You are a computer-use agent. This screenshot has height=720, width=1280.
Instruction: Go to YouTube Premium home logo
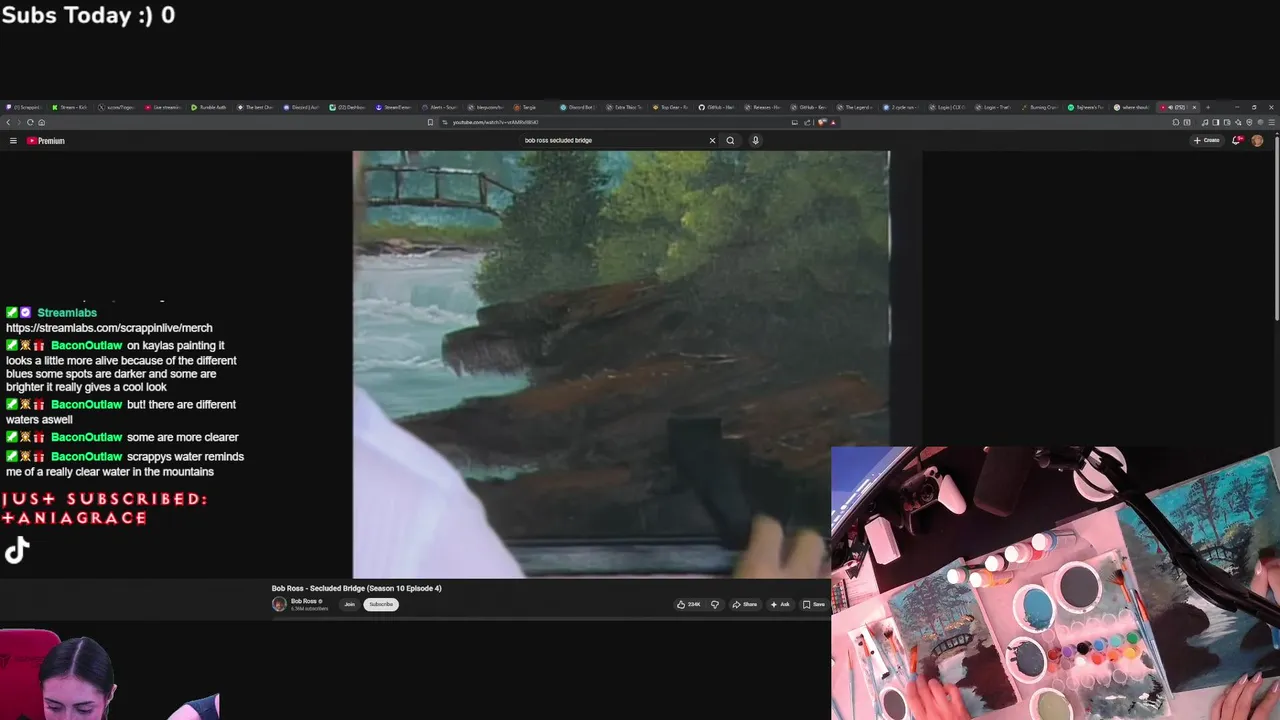46,141
